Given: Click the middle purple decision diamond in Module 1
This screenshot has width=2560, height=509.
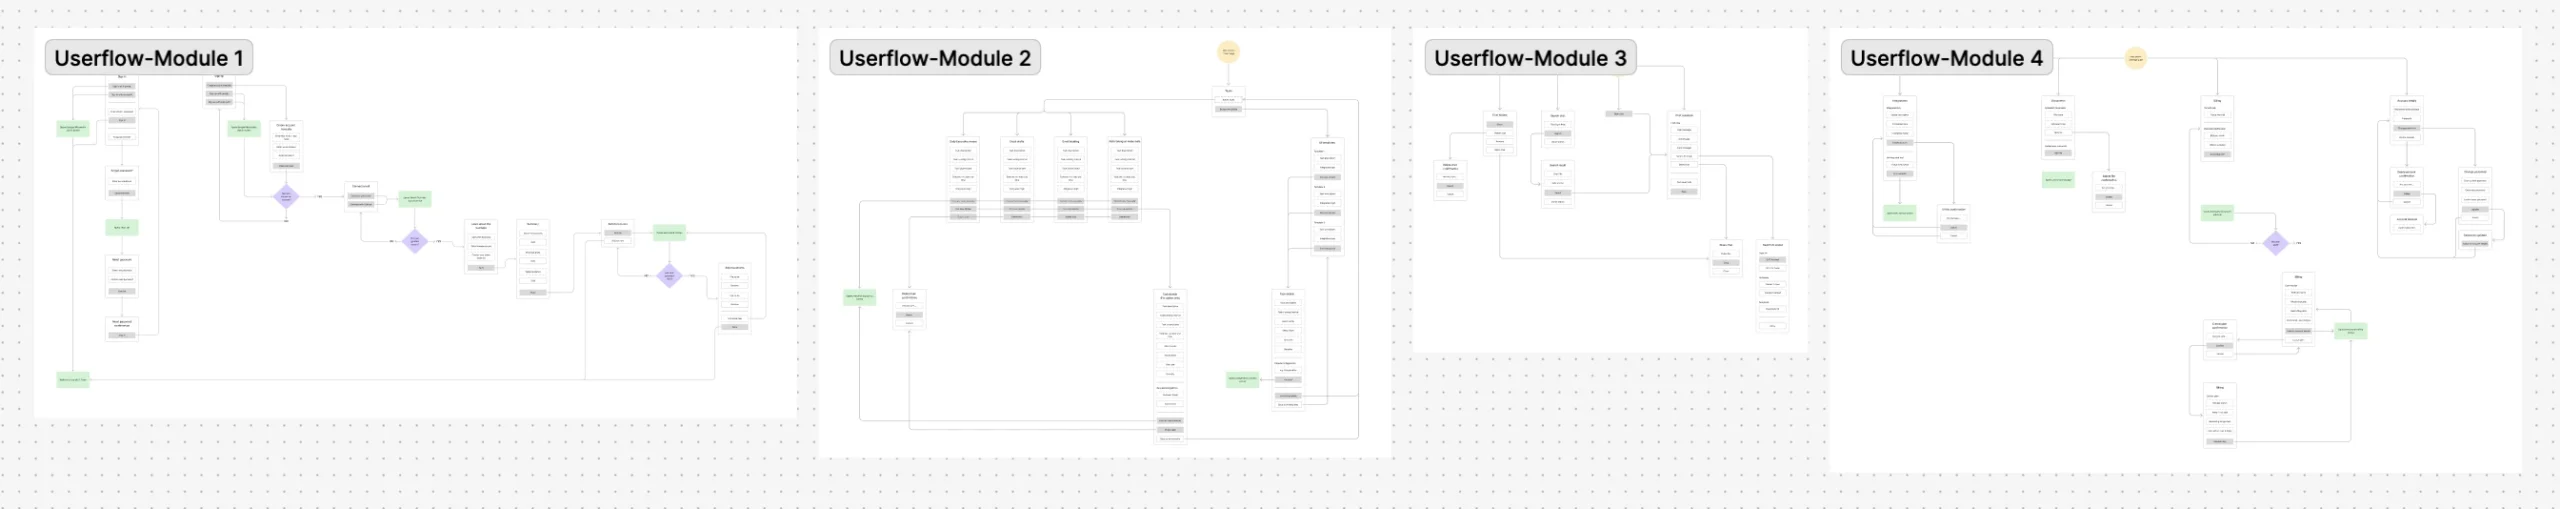Looking at the screenshot, I should pos(415,241).
